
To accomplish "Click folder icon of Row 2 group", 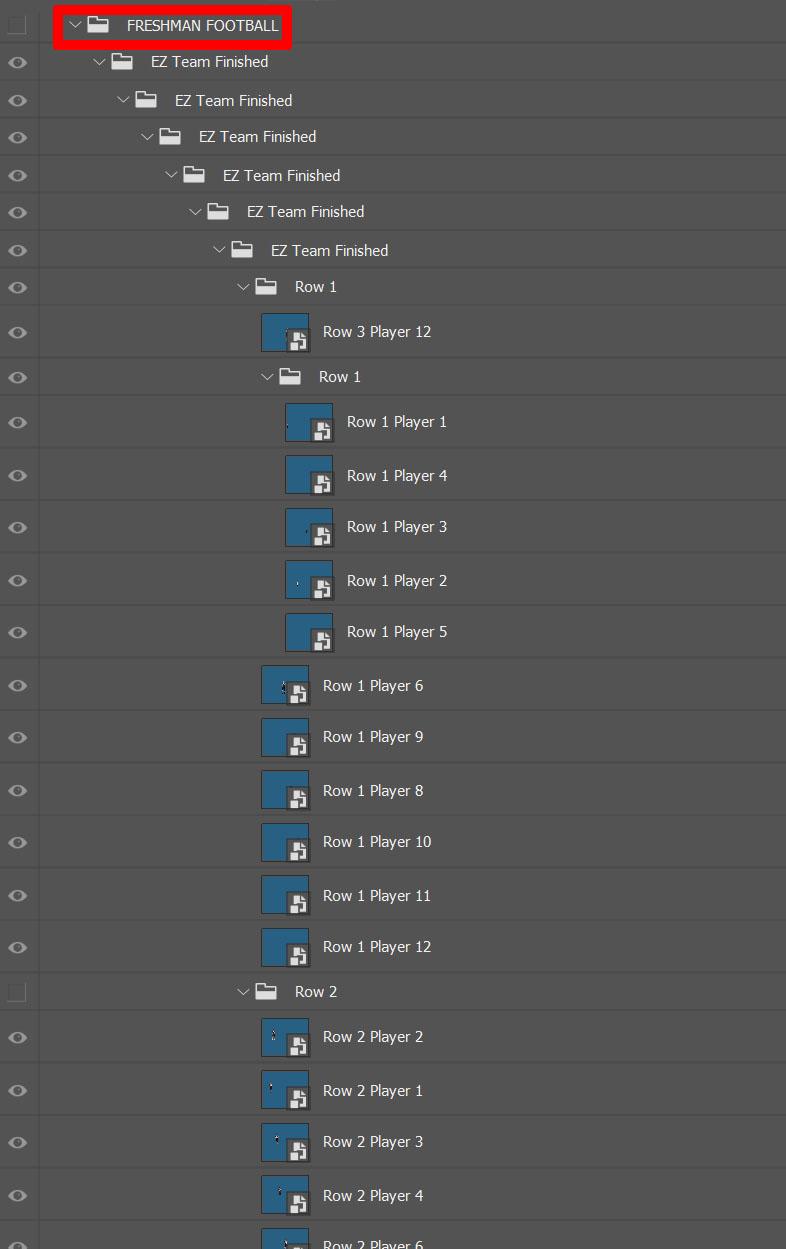I will [266, 991].
